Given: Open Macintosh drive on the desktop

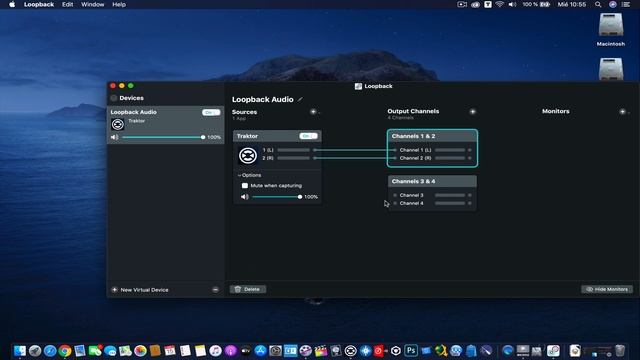Looking at the screenshot, I should pos(611,29).
